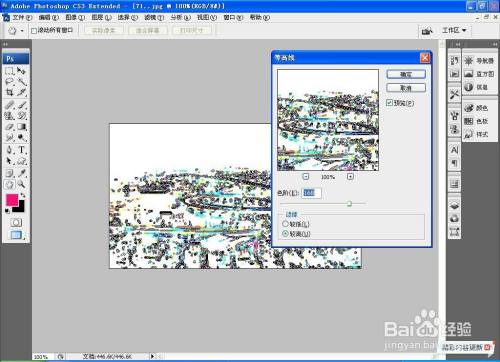Open the Info panel (信息)

pyautogui.click(x=476, y=87)
